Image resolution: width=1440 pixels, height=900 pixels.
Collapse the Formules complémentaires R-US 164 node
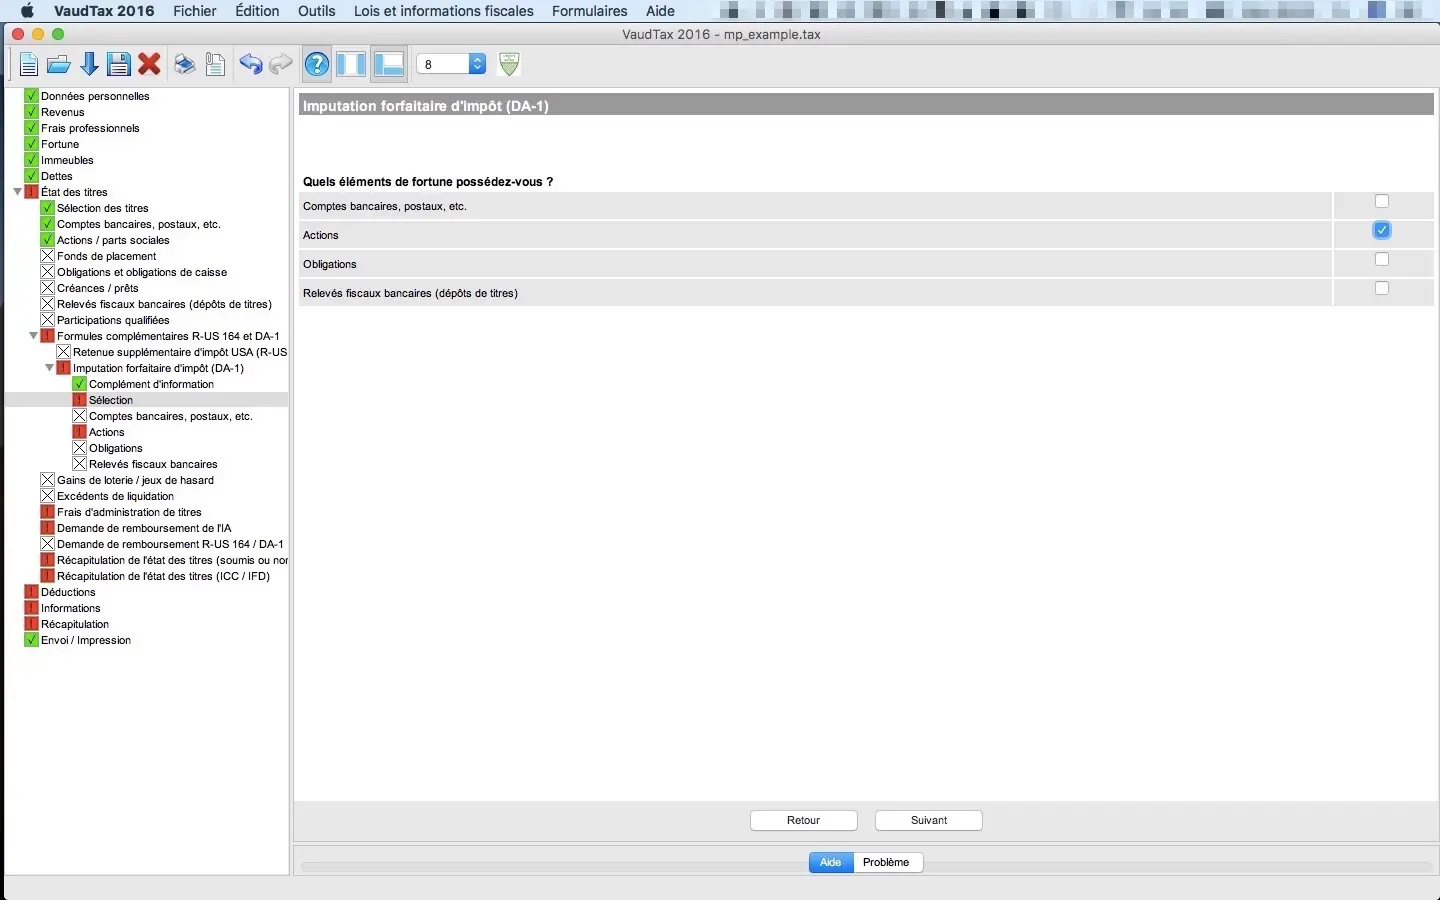(33, 336)
